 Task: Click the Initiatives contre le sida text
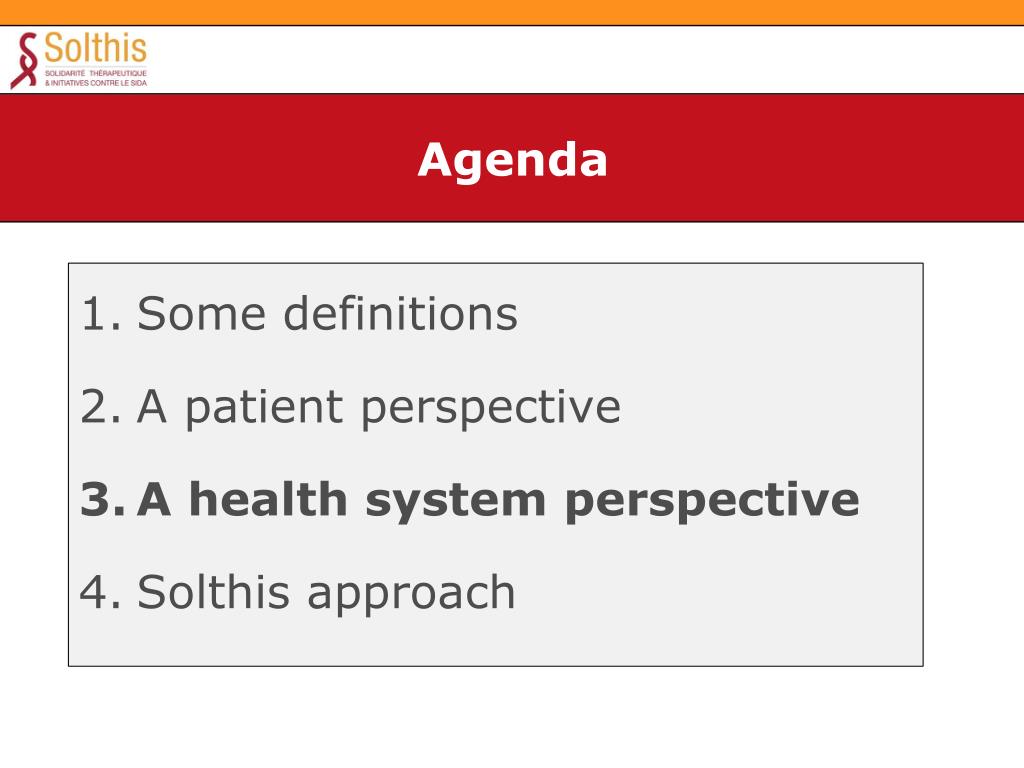[x=96, y=83]
